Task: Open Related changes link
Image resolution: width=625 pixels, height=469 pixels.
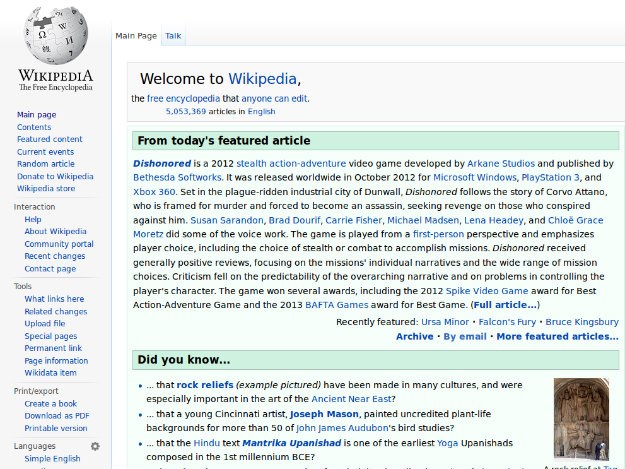Action: (56, 312)
